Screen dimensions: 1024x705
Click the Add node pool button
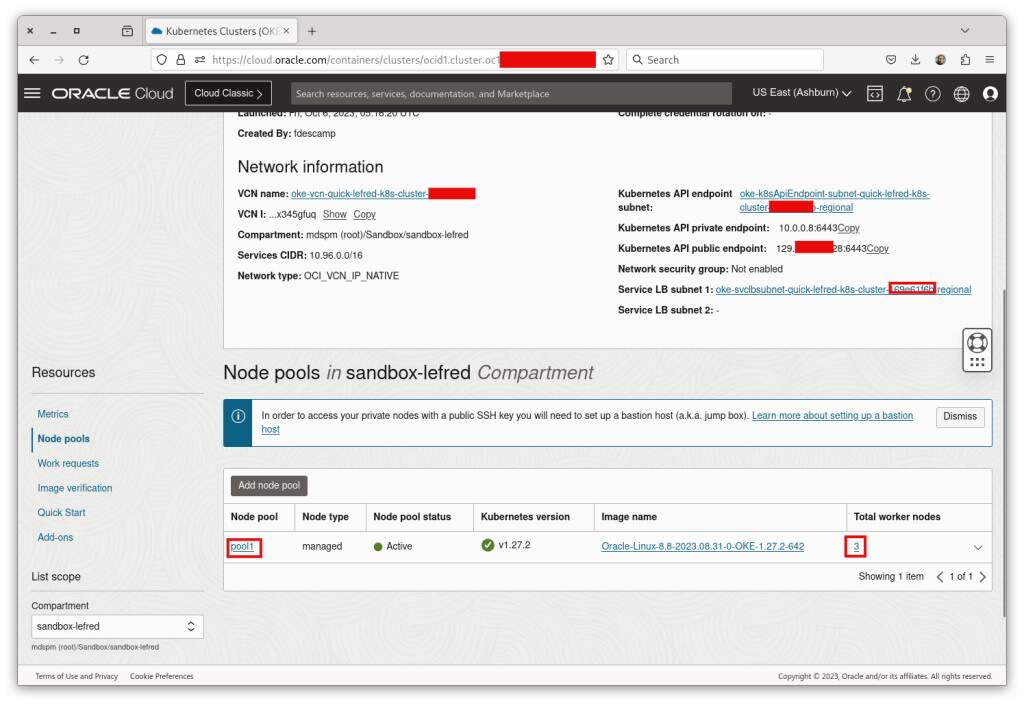click(x=269, y=486)
